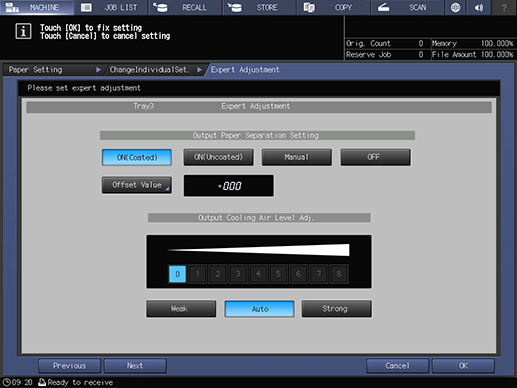Click the offset value +000 field

coord(229,186)
